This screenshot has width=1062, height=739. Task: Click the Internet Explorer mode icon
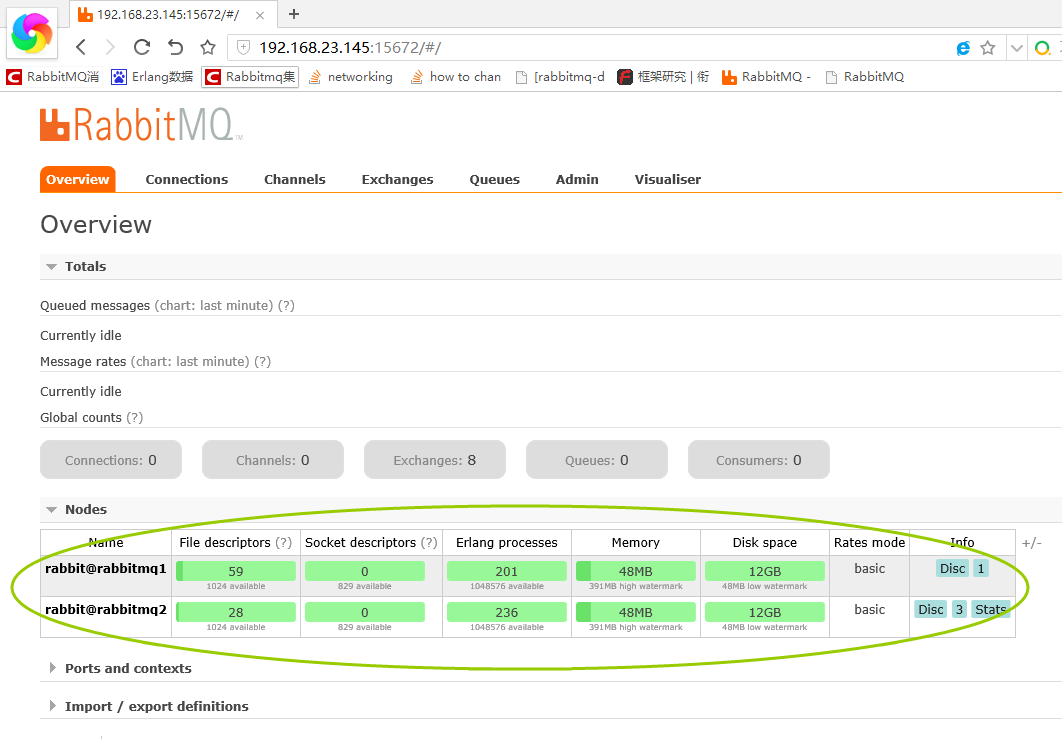[963, 48]
